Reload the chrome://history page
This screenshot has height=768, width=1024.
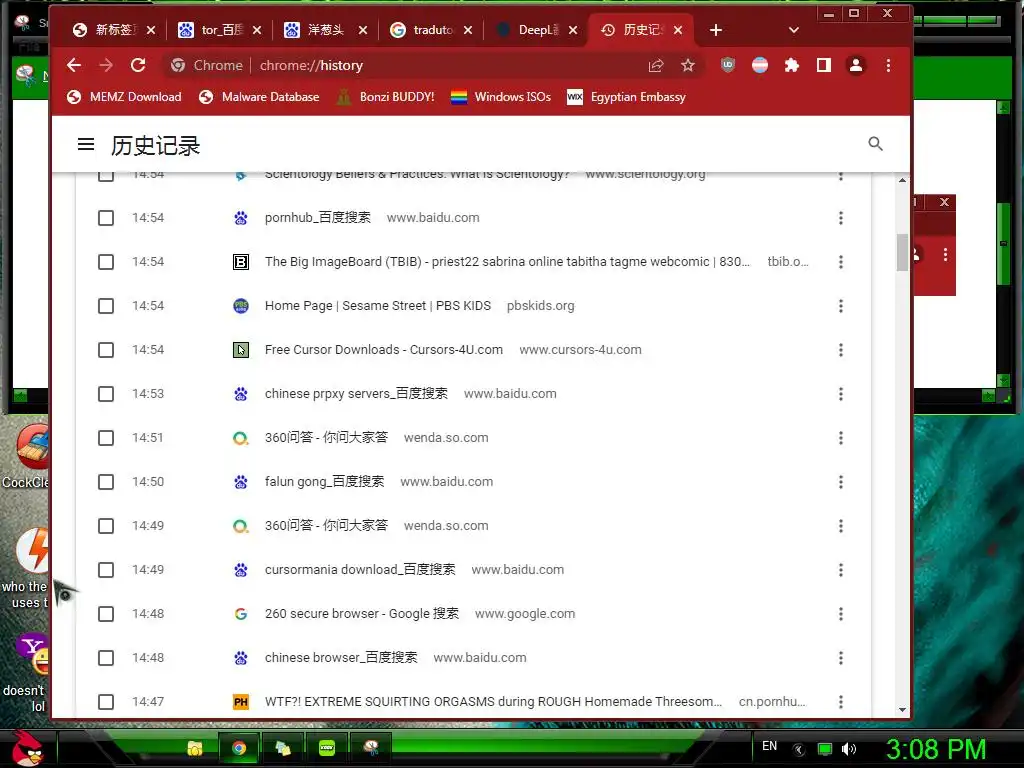point(138,65)
